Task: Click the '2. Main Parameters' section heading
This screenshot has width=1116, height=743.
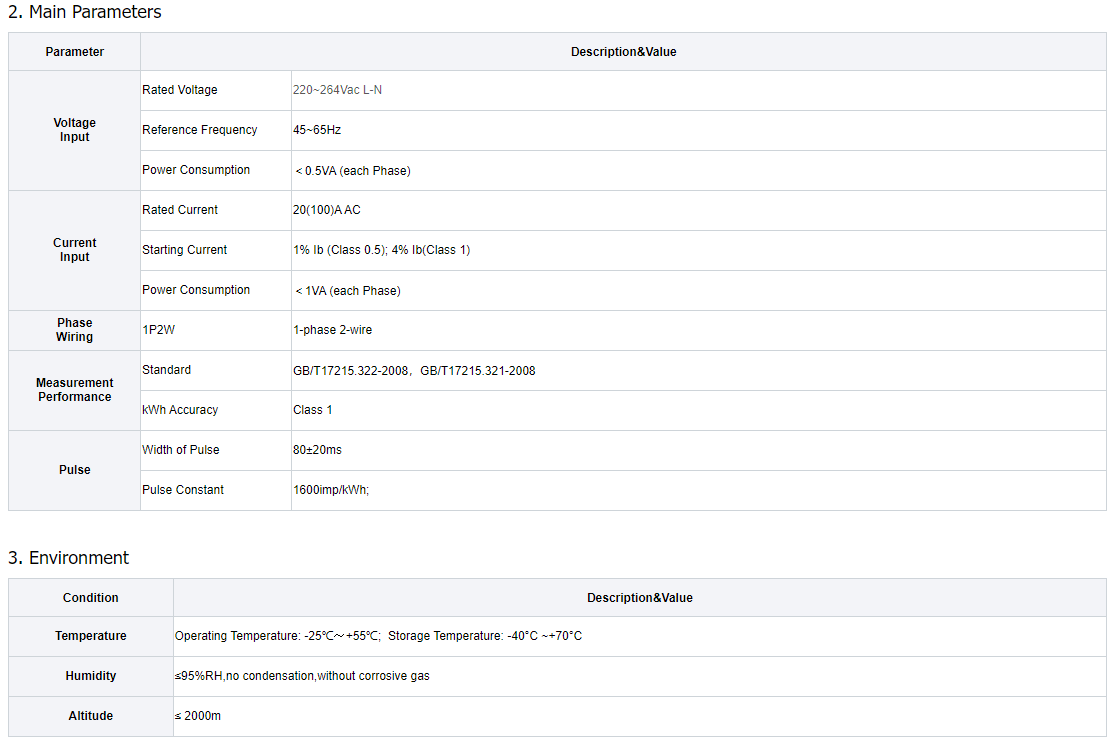Action: (84, 12)
